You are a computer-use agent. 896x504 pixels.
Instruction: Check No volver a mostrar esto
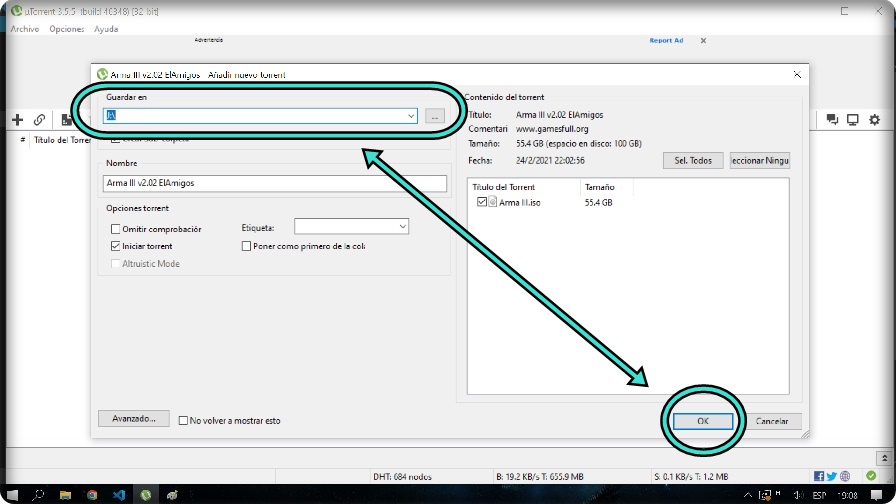[x=183, y=421]
